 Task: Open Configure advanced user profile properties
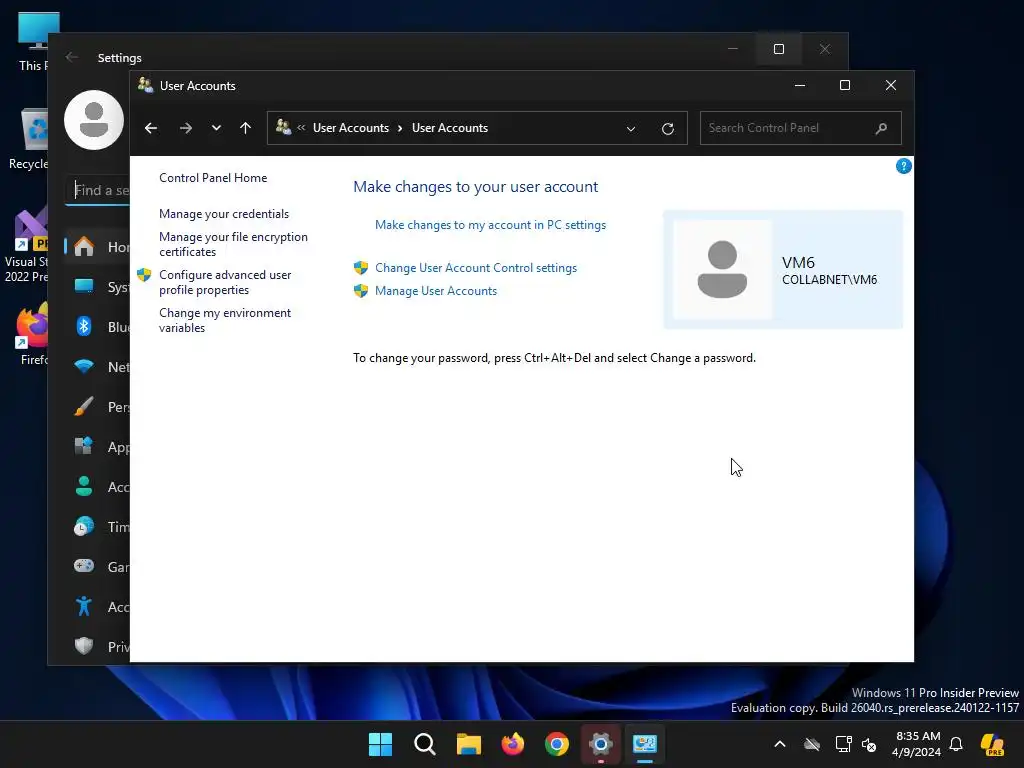225,282
